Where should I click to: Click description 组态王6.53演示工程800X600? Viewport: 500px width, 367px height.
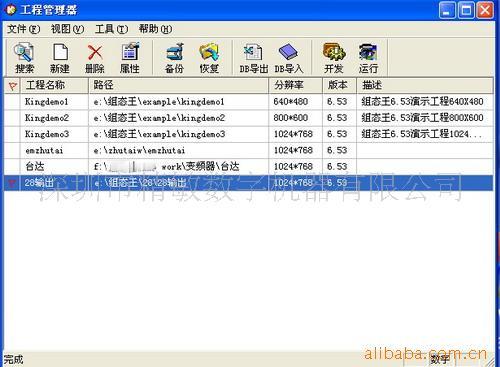pos(422,118)
